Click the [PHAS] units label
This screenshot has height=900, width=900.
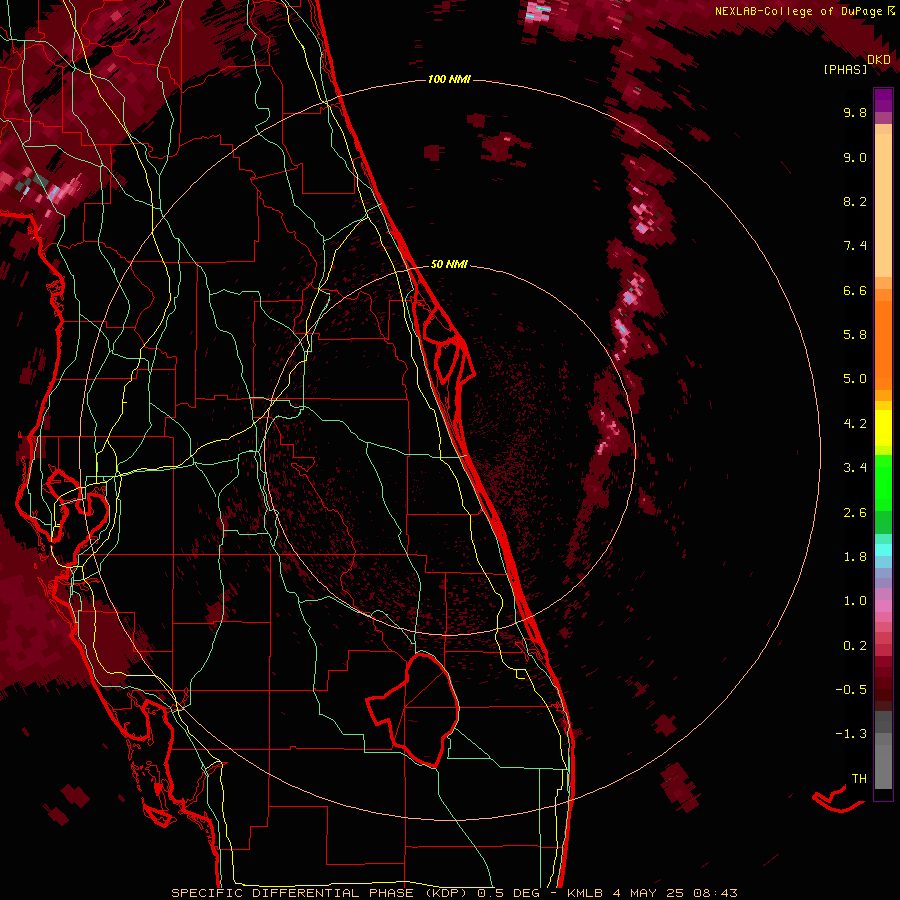click(845, 69)
